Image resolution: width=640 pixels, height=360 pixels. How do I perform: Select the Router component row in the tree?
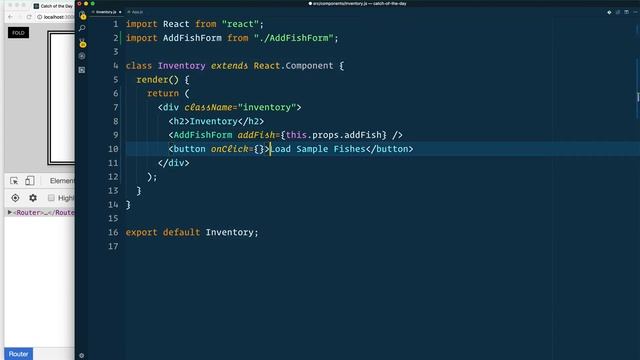click(40, 212)
